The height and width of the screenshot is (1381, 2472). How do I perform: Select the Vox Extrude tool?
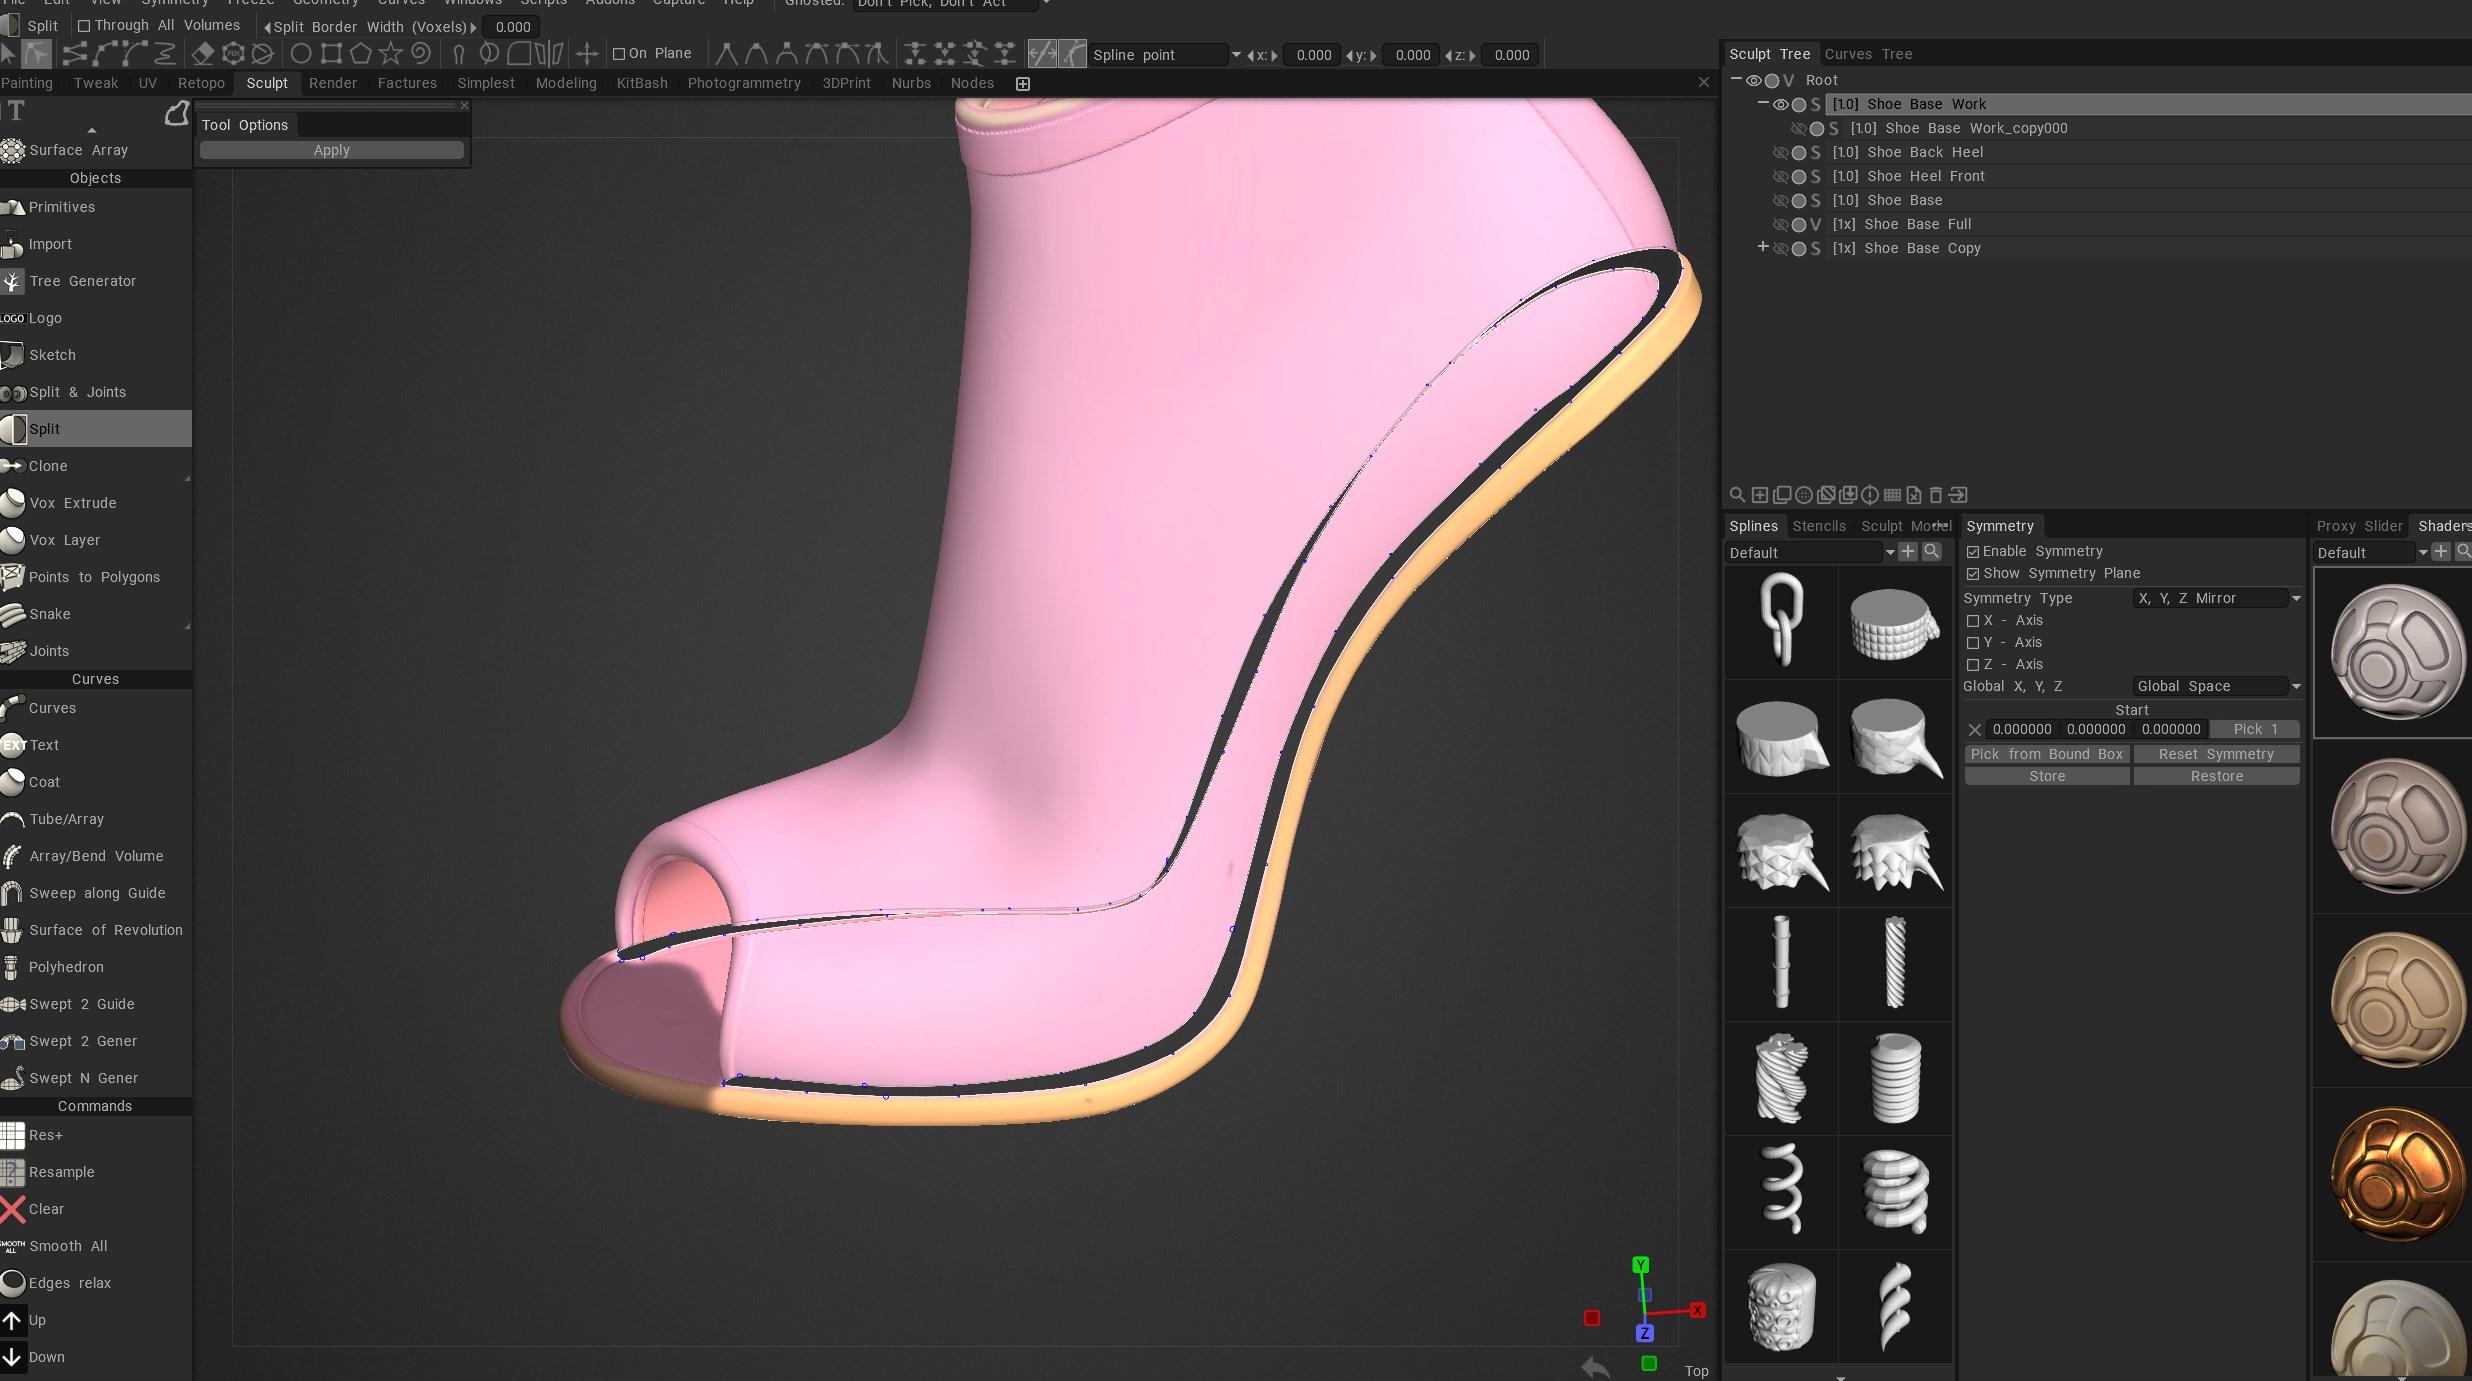pyautogui.click(x=72, y=503)
